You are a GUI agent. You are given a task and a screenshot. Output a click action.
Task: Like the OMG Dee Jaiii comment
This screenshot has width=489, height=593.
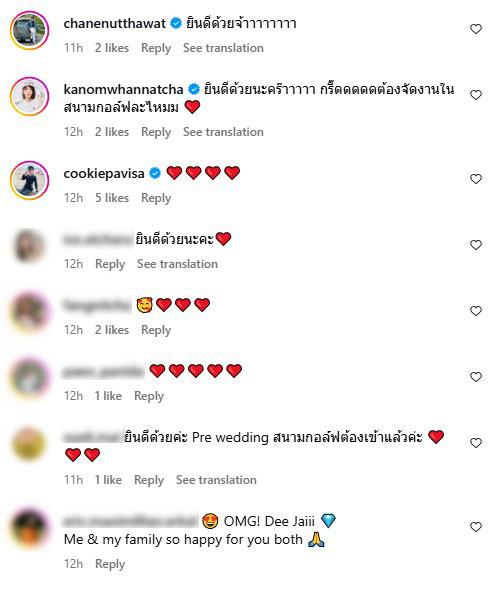coord(476,527)
